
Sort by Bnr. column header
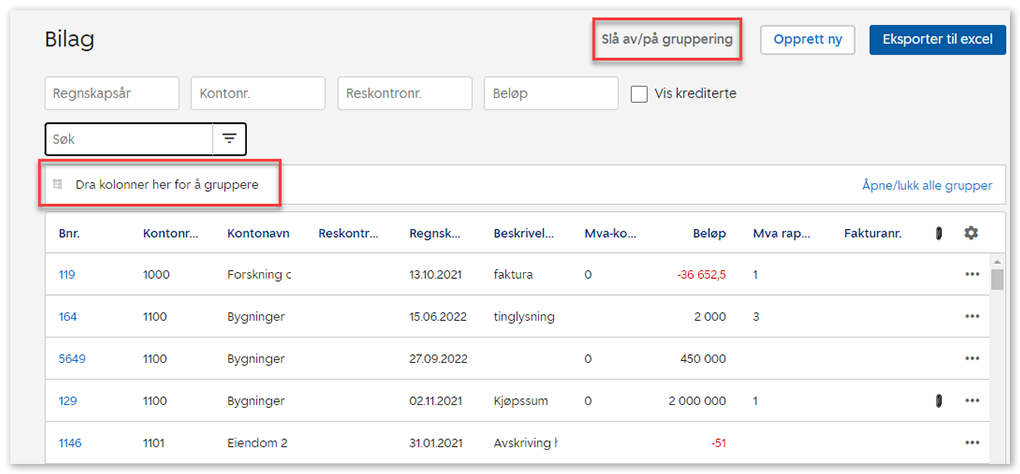coord(69,234)
